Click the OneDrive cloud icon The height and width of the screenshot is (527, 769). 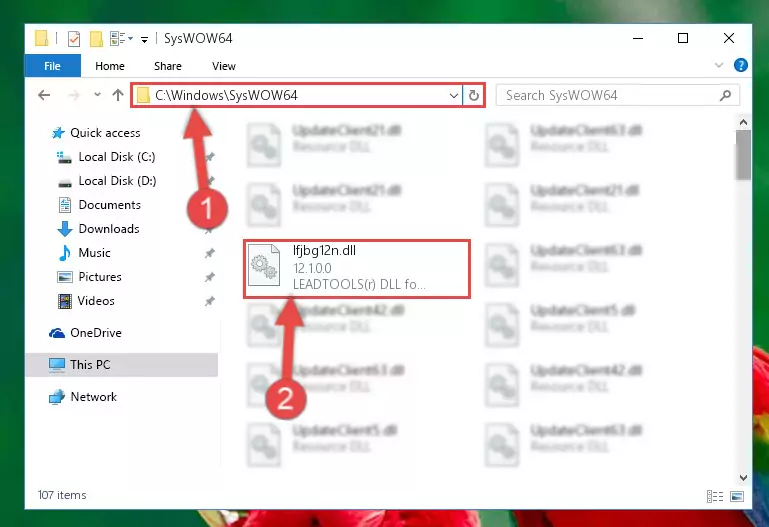click(x=57, y=333)
